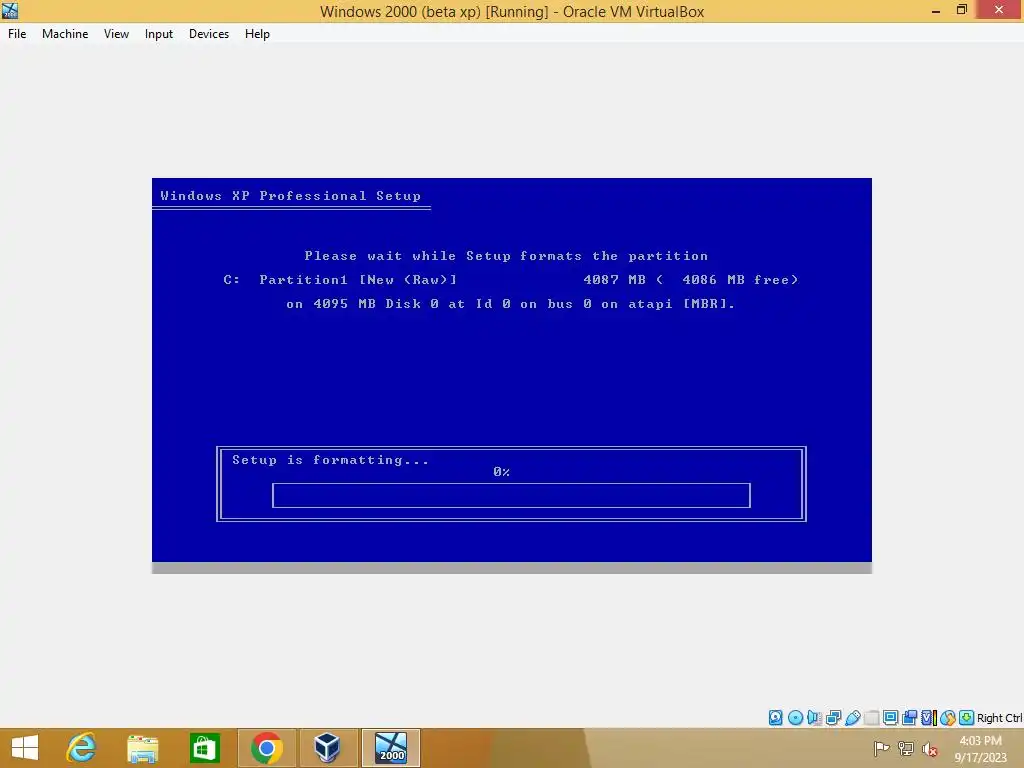
Task: Close the VirtualBox VM window
Action: click(x=999, y=10)
